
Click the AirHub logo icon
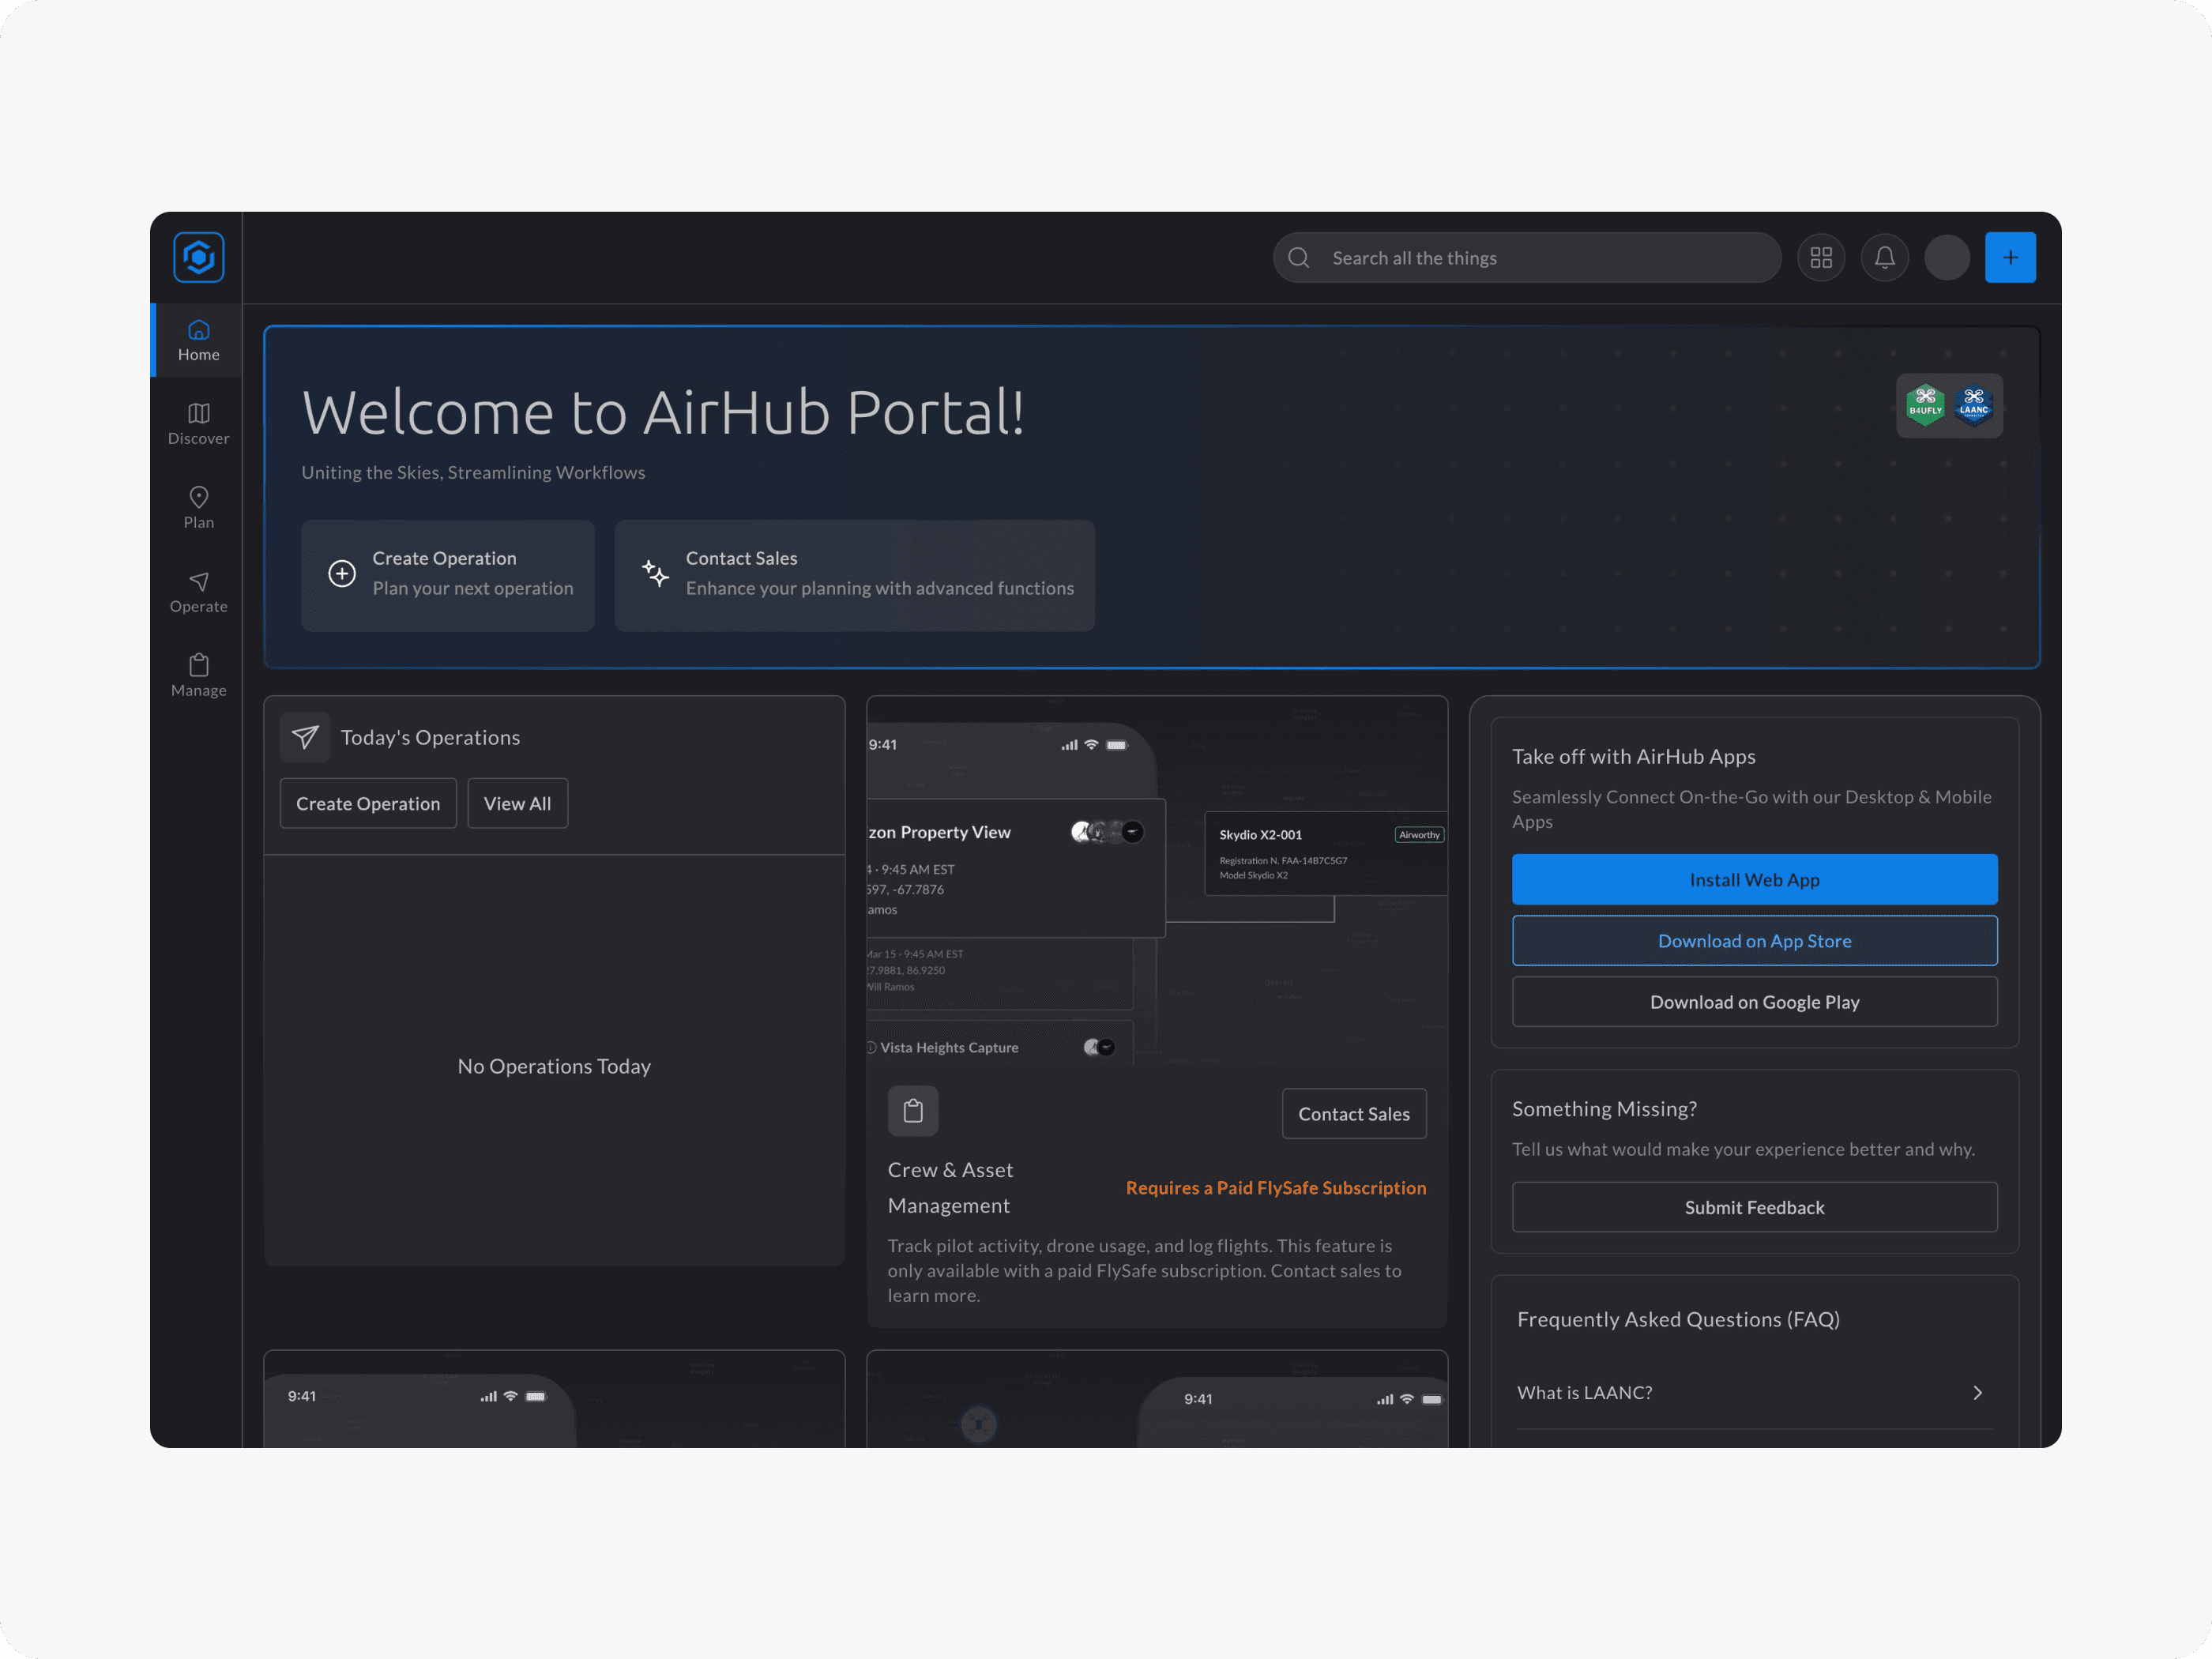tap(198, 257)
